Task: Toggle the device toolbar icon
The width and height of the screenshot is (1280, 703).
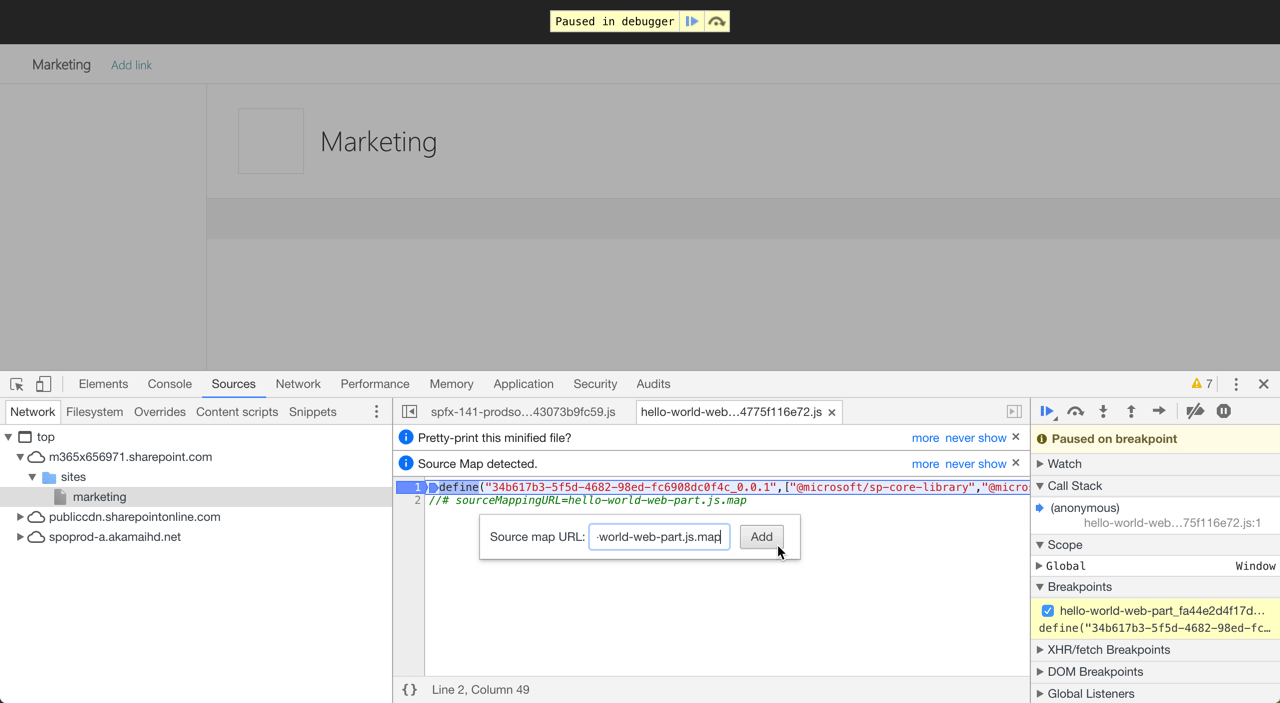Action: tap(43, 384)
